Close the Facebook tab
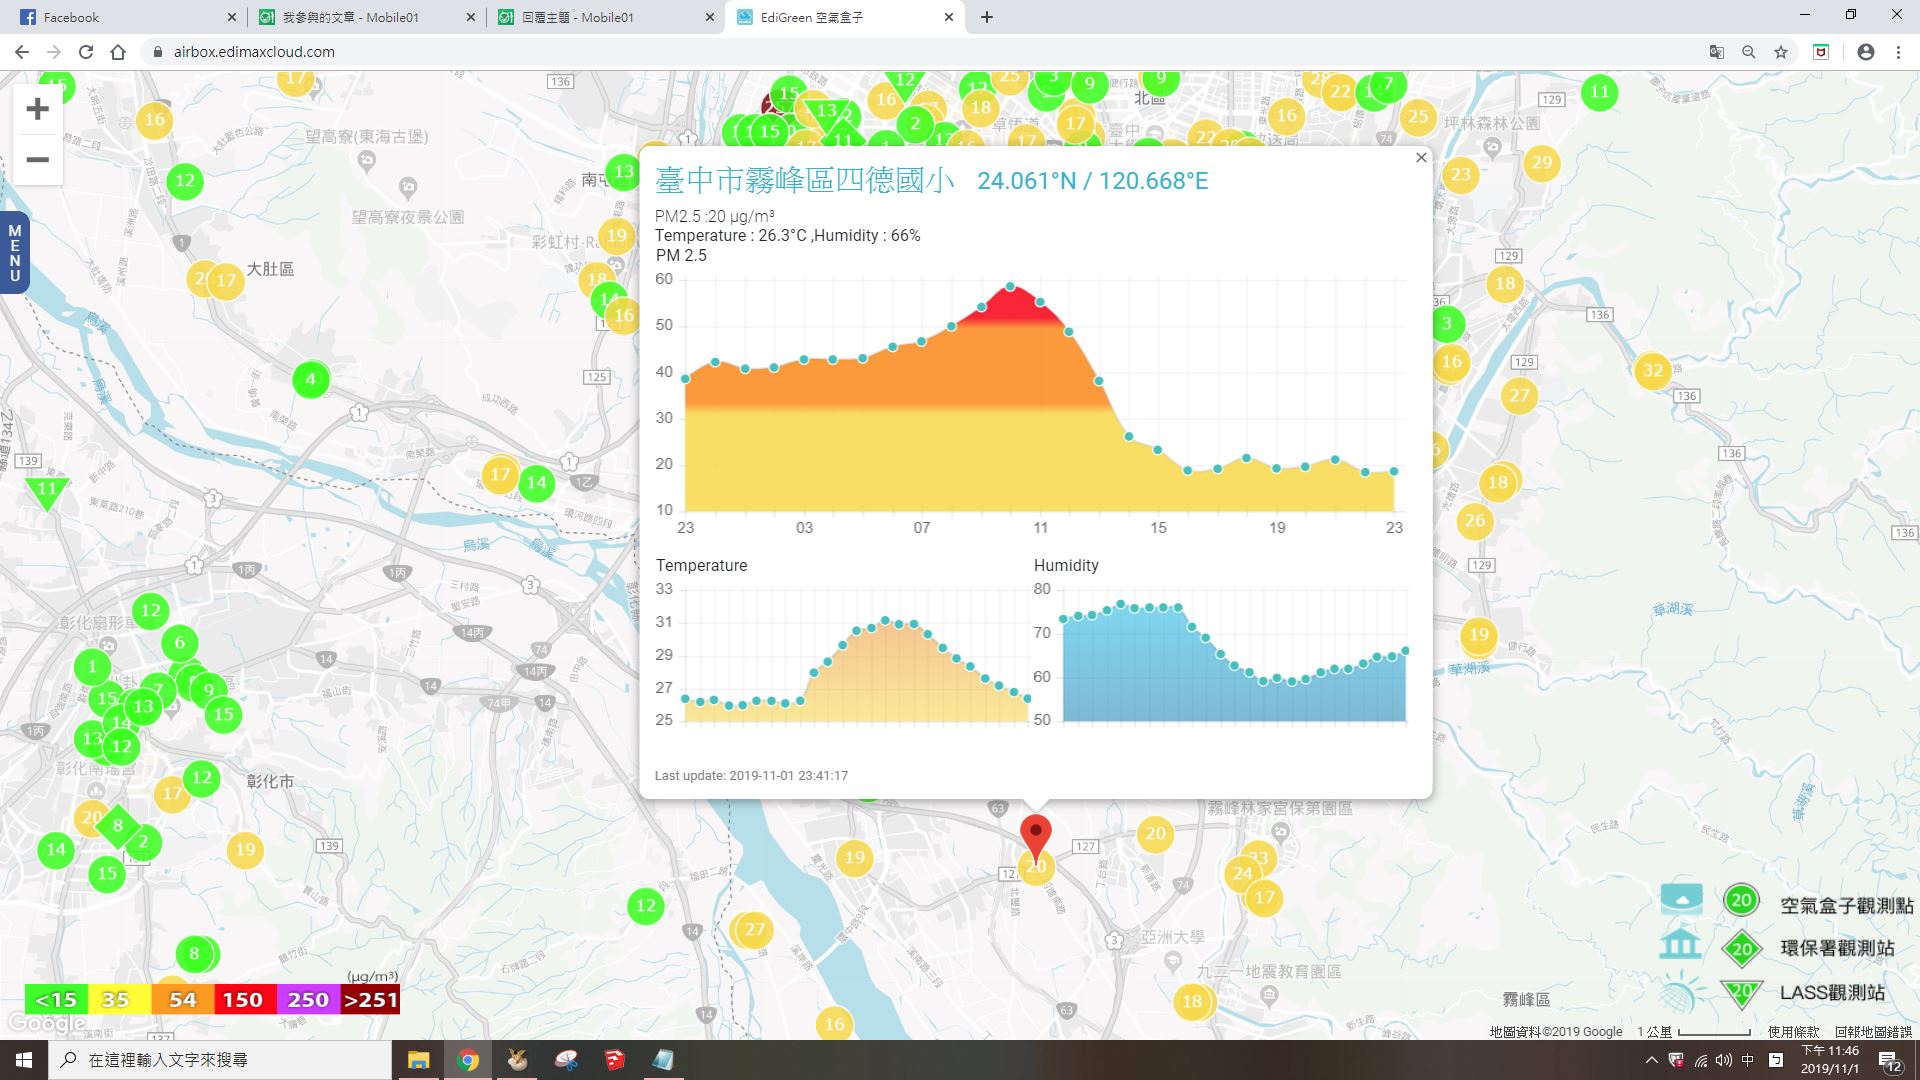 tap(232, 17)
